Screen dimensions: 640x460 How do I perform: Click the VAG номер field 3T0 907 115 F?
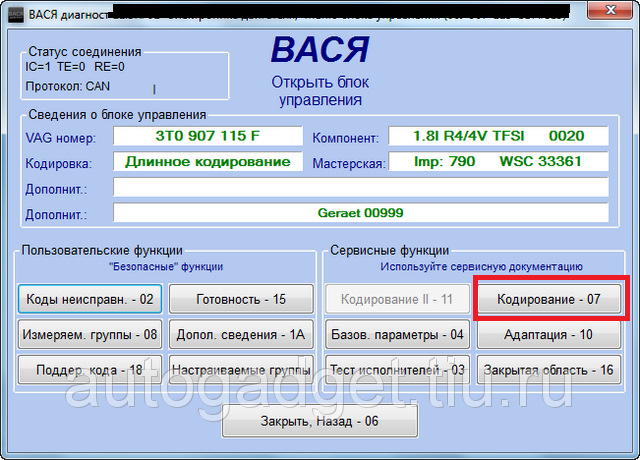tap(208, 136)
